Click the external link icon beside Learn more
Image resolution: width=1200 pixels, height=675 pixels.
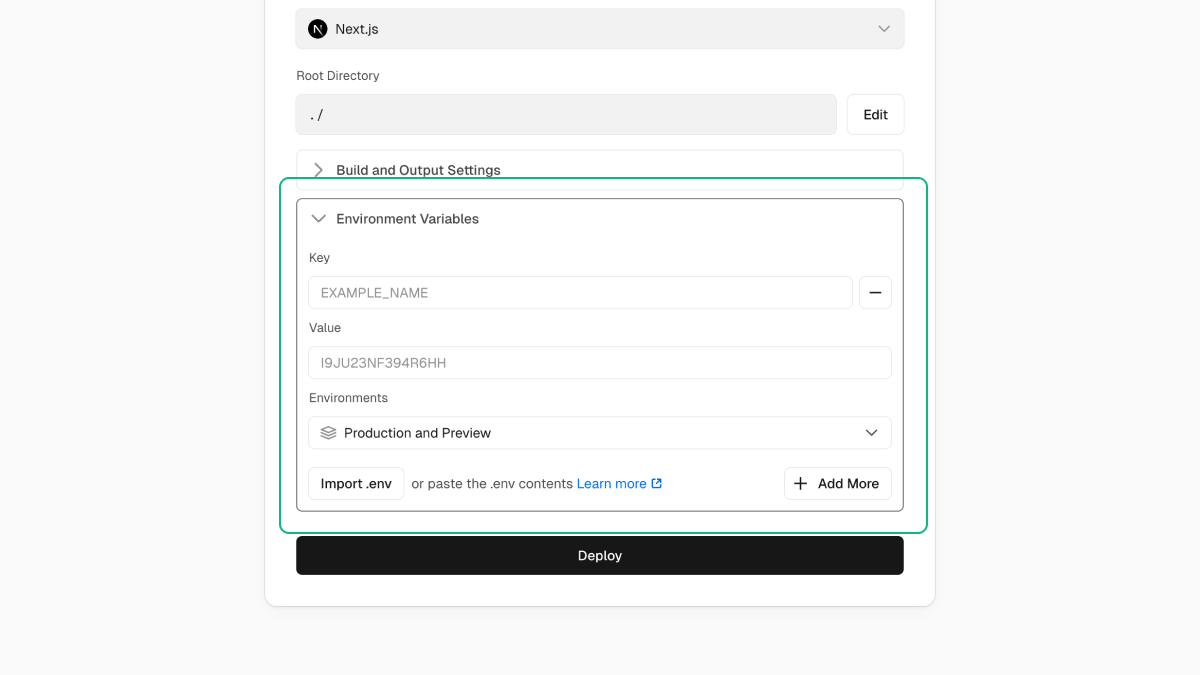[657, 484]
